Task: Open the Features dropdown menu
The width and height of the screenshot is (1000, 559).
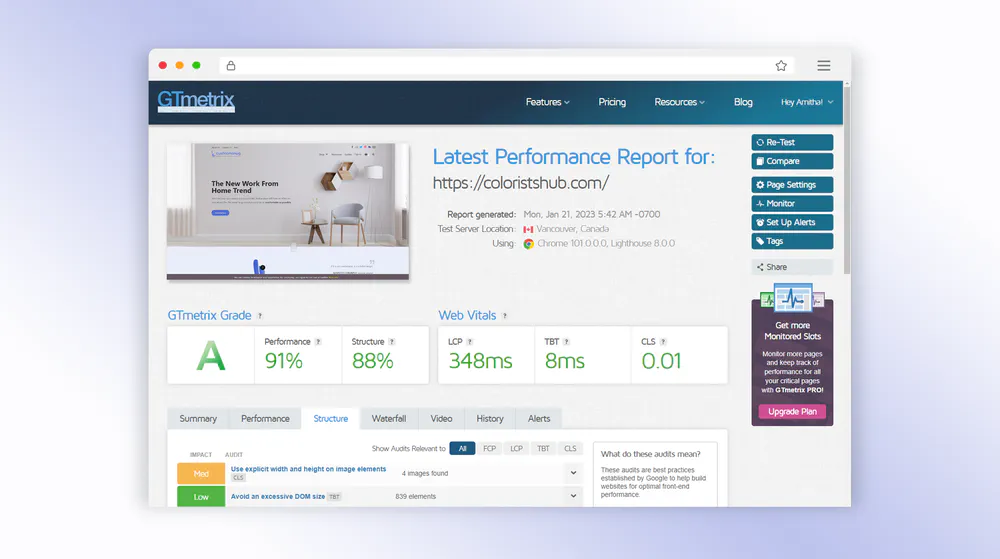Action: point(547,102)
